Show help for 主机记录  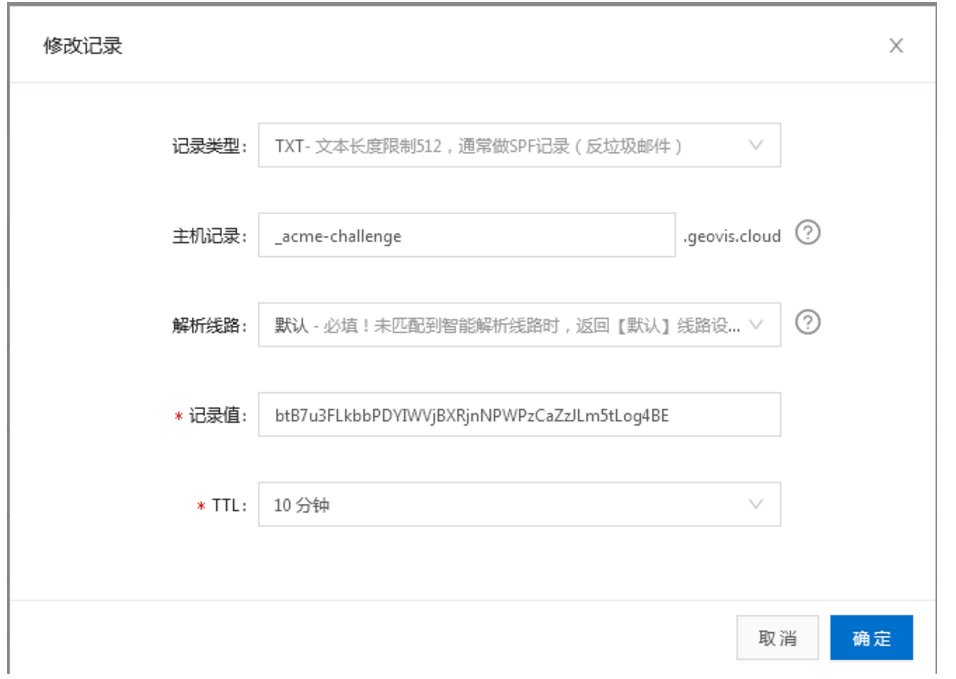pyautogui.click(x=808, y=233)
